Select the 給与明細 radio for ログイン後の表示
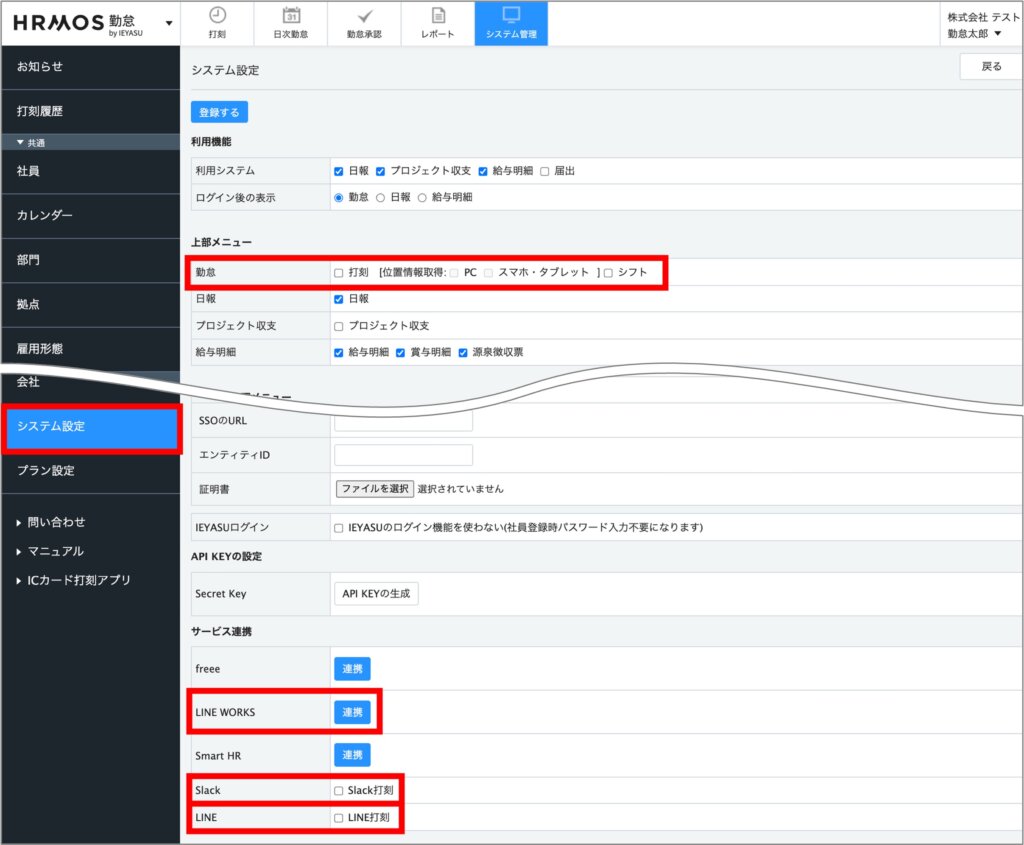 (422, 198)
